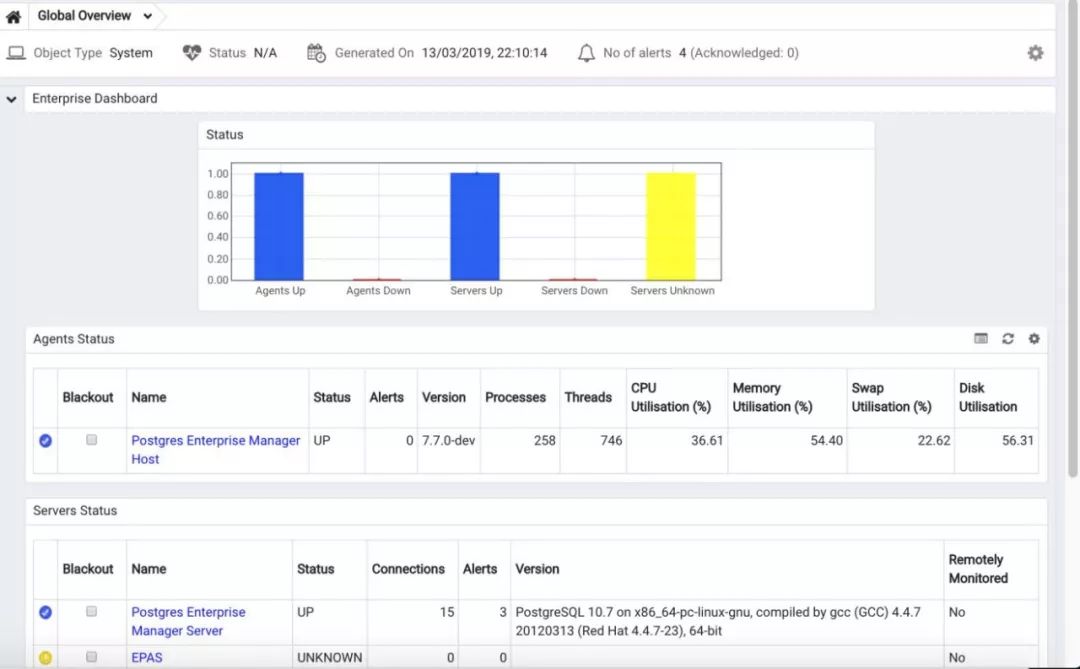1080x669 pixels.
Task: Click blue status icon of the Manager Server row
Action: 45,612
